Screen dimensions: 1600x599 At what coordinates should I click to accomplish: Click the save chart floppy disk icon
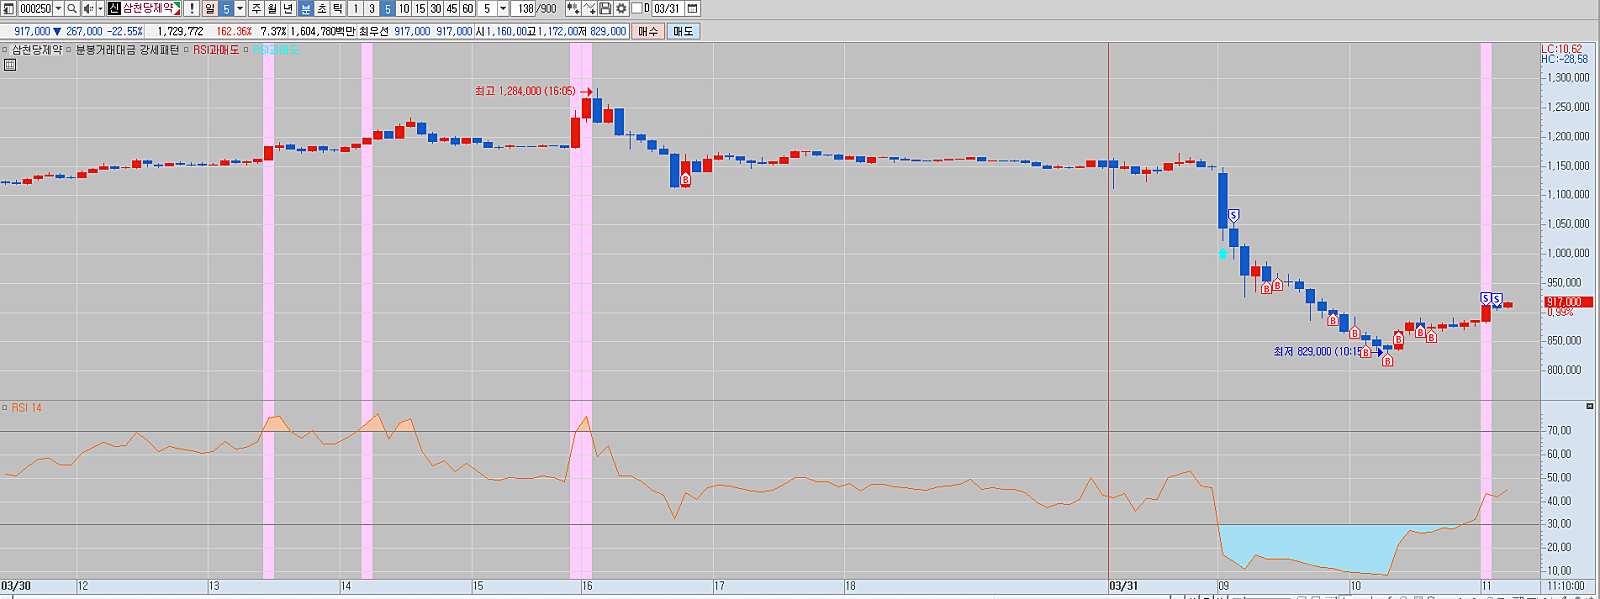[x=605, y=8]
